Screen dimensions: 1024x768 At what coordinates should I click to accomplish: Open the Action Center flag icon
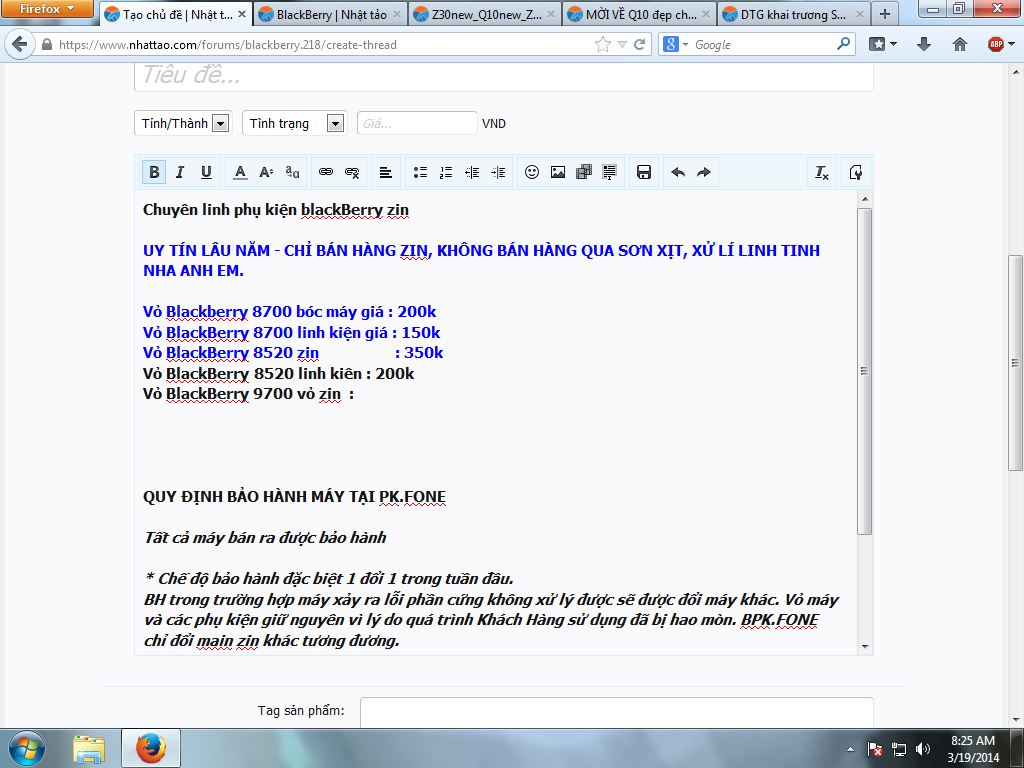pyautogui.click(x=875, y=749)
